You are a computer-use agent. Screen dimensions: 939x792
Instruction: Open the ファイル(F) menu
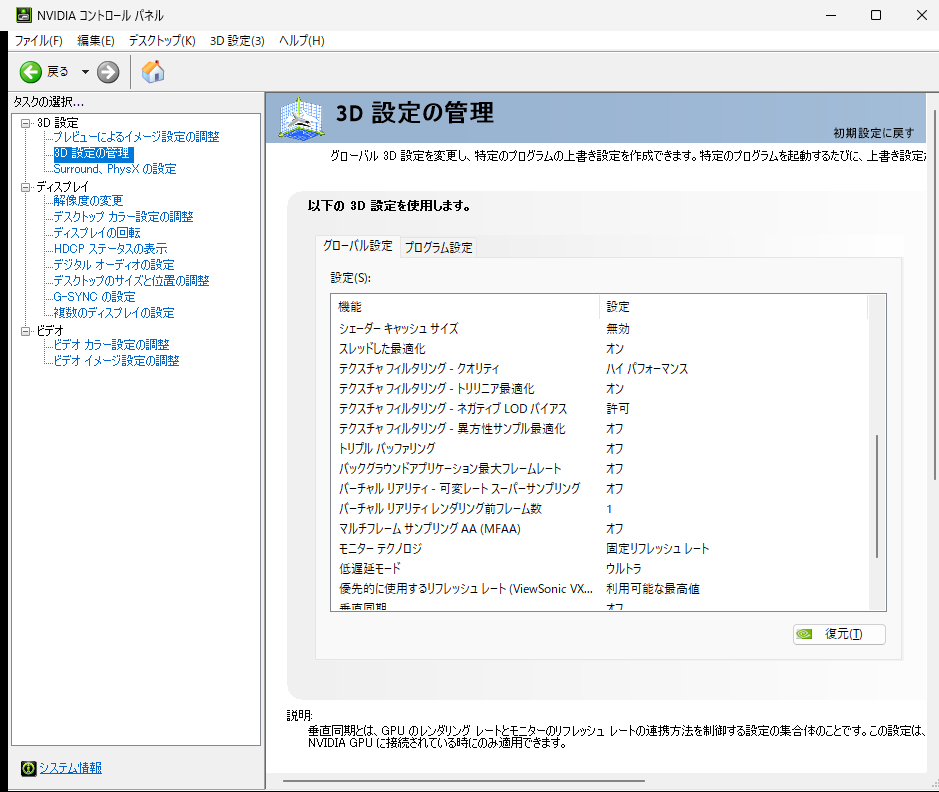point(38,41)
